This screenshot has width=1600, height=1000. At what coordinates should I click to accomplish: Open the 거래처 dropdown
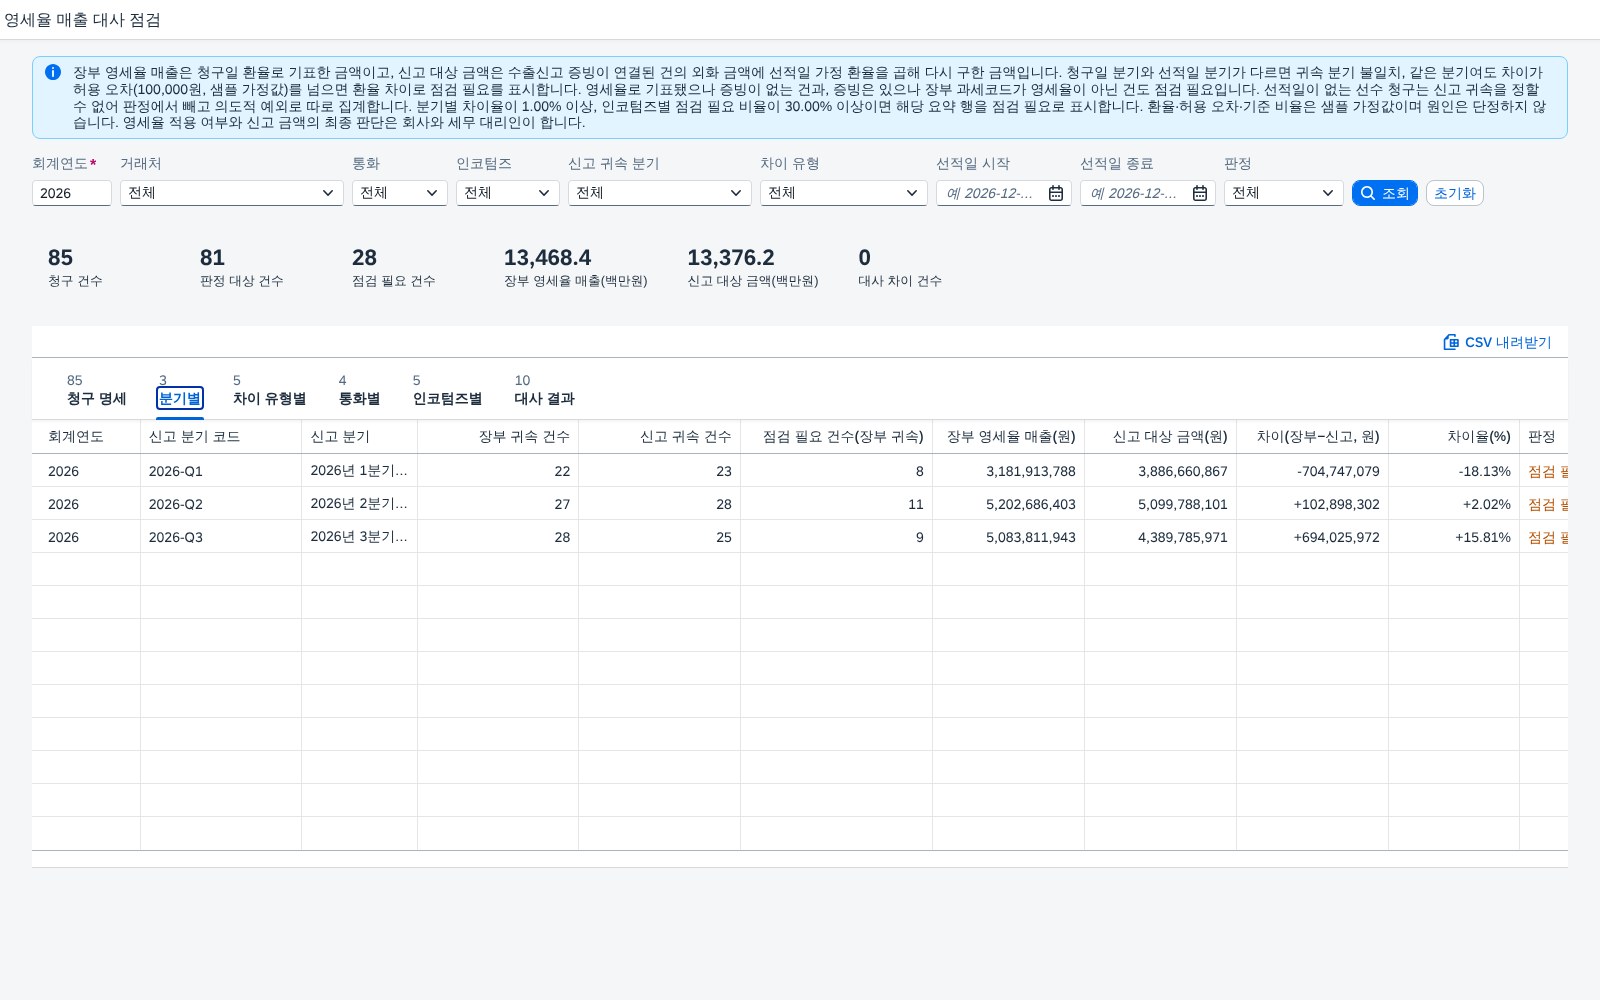(x=232, y=193)
